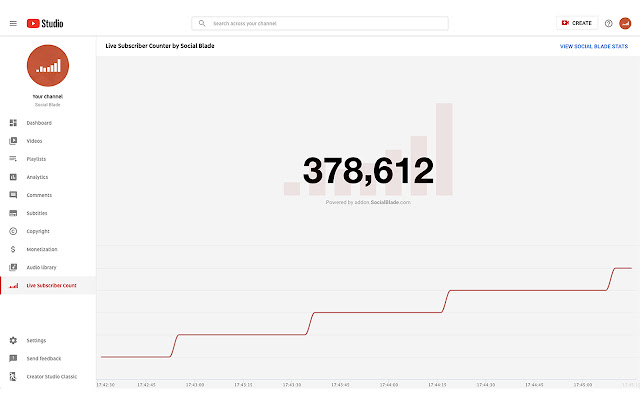Click the Dashboard icon in sidebar

point(13,123)
